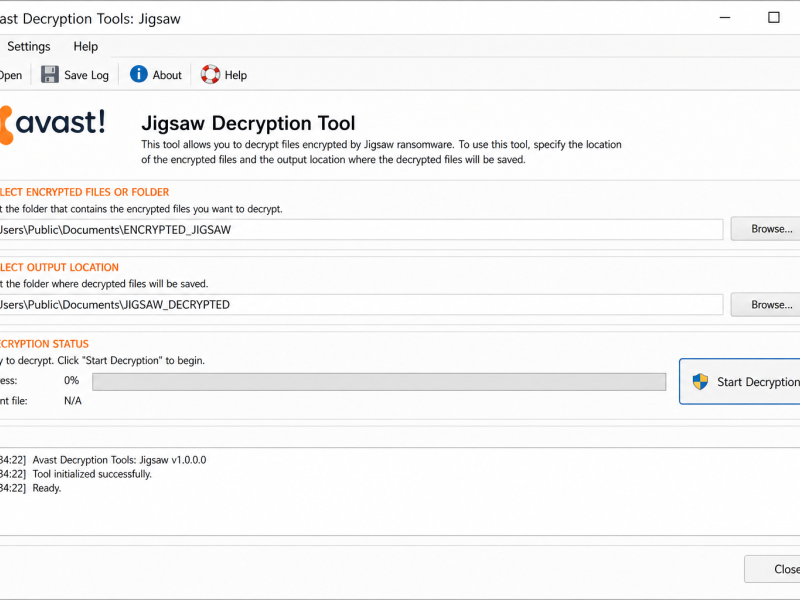The height and width of the screenshot is (600, 800).
Task: Open About via the blue info icon
Action: (x=138, y=74)
